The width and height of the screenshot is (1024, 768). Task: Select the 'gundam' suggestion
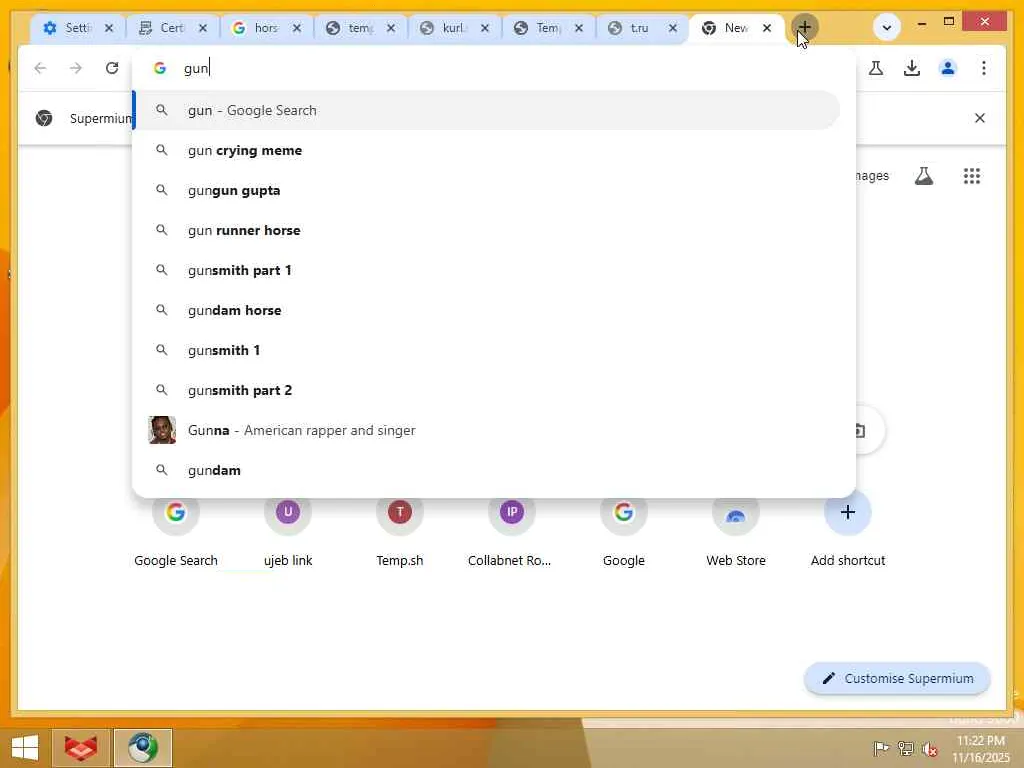(487, 470)
